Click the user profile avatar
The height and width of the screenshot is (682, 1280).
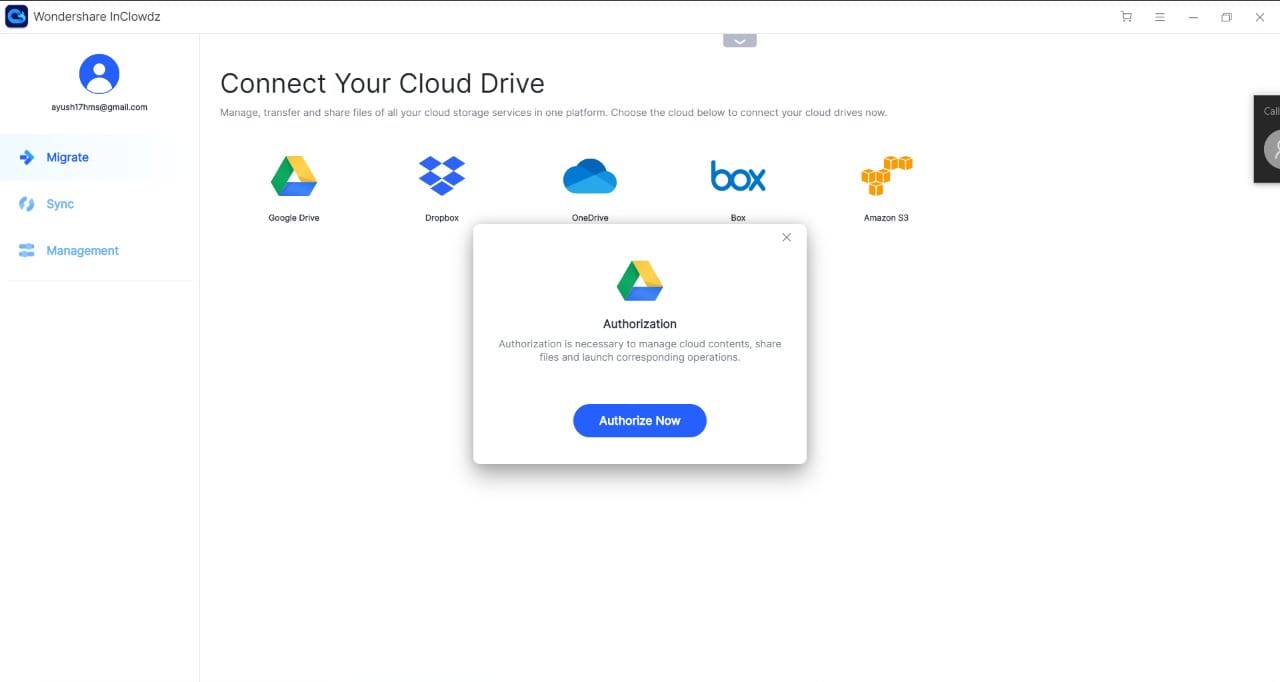coord(99,74)
